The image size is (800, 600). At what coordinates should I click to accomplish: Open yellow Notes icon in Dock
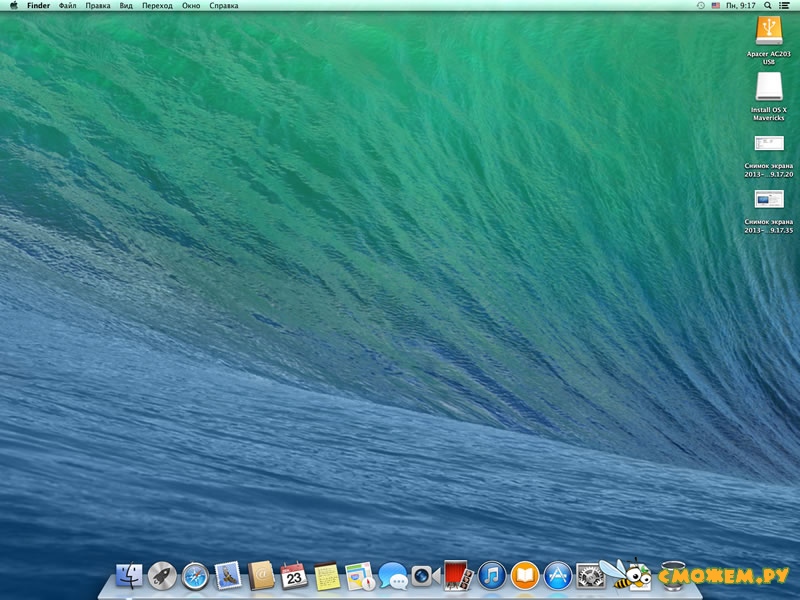[x=327, y=576]
